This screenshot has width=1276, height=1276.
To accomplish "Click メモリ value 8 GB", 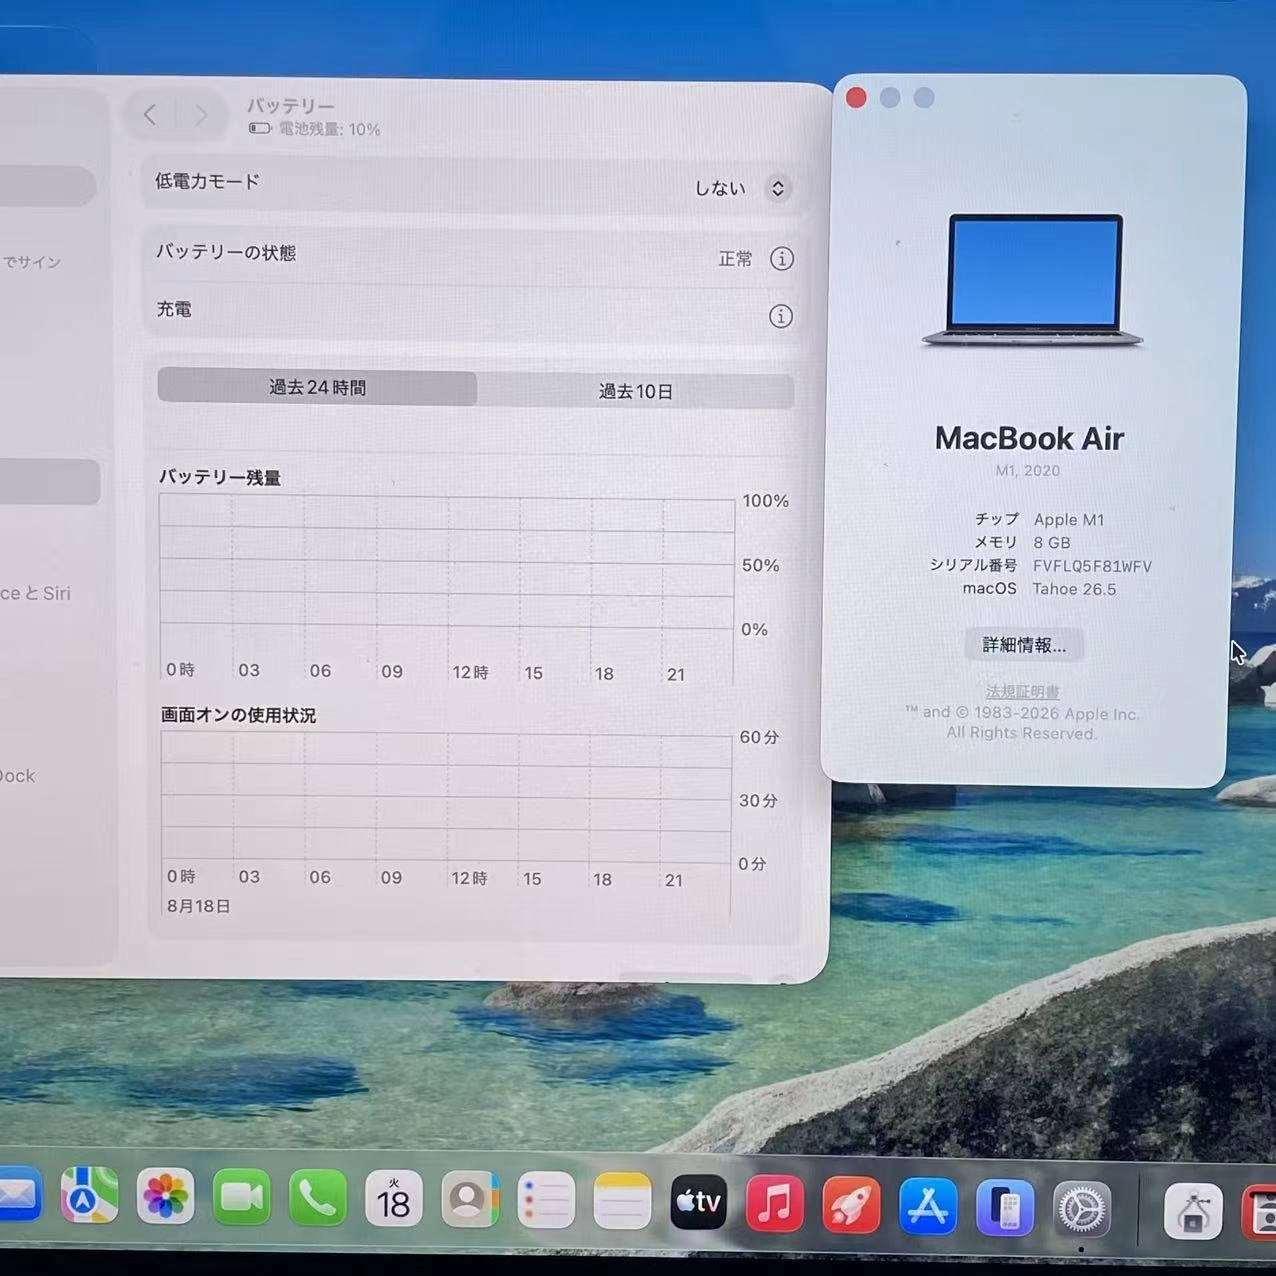I will (x=1052, y=543).
